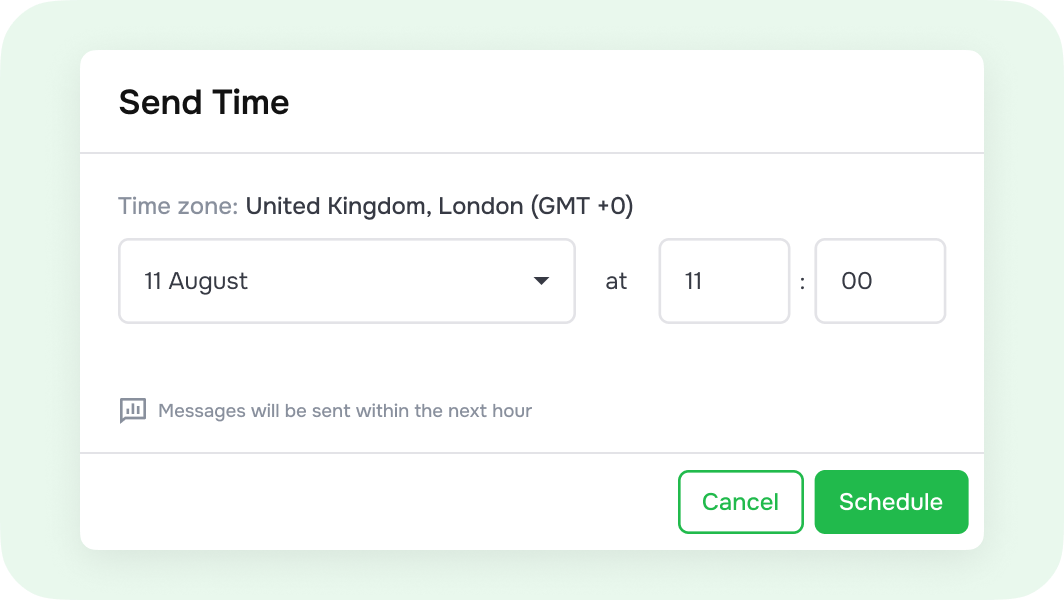Click the "at" label between date and time
1064x605 pixels.
coord(616,282)
